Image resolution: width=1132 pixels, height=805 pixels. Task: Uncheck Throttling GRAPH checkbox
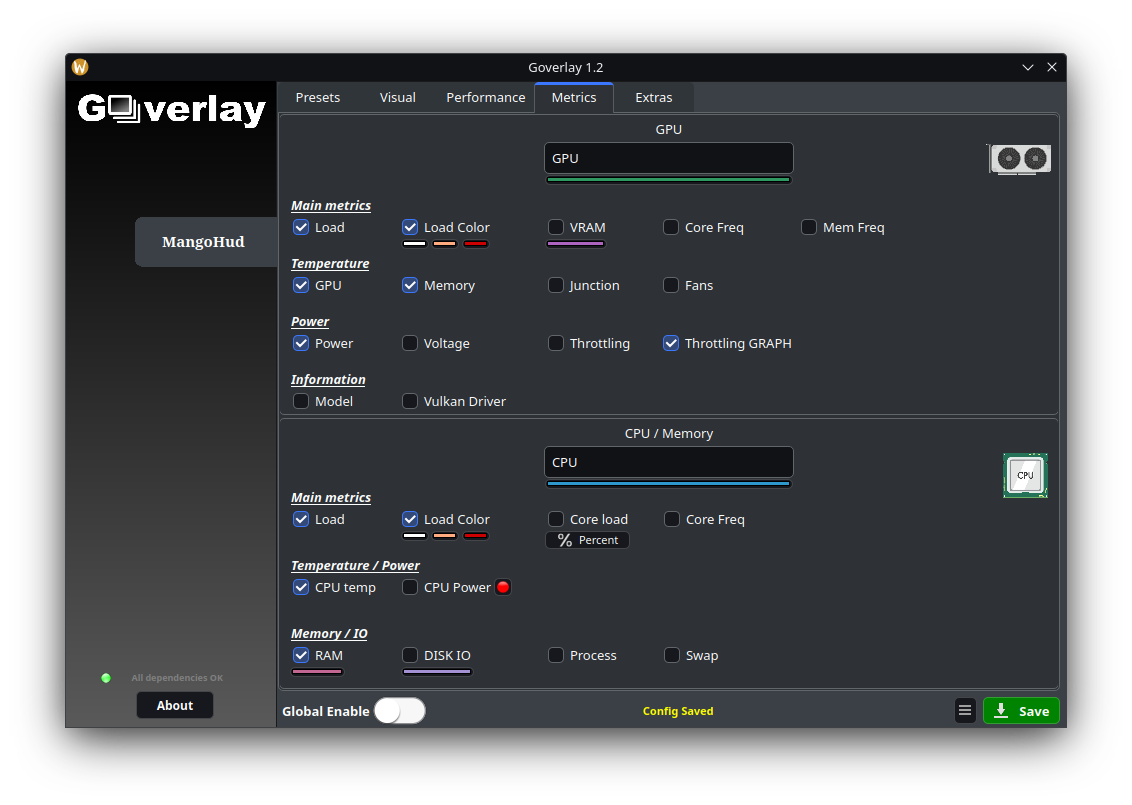tap(671, 343)
